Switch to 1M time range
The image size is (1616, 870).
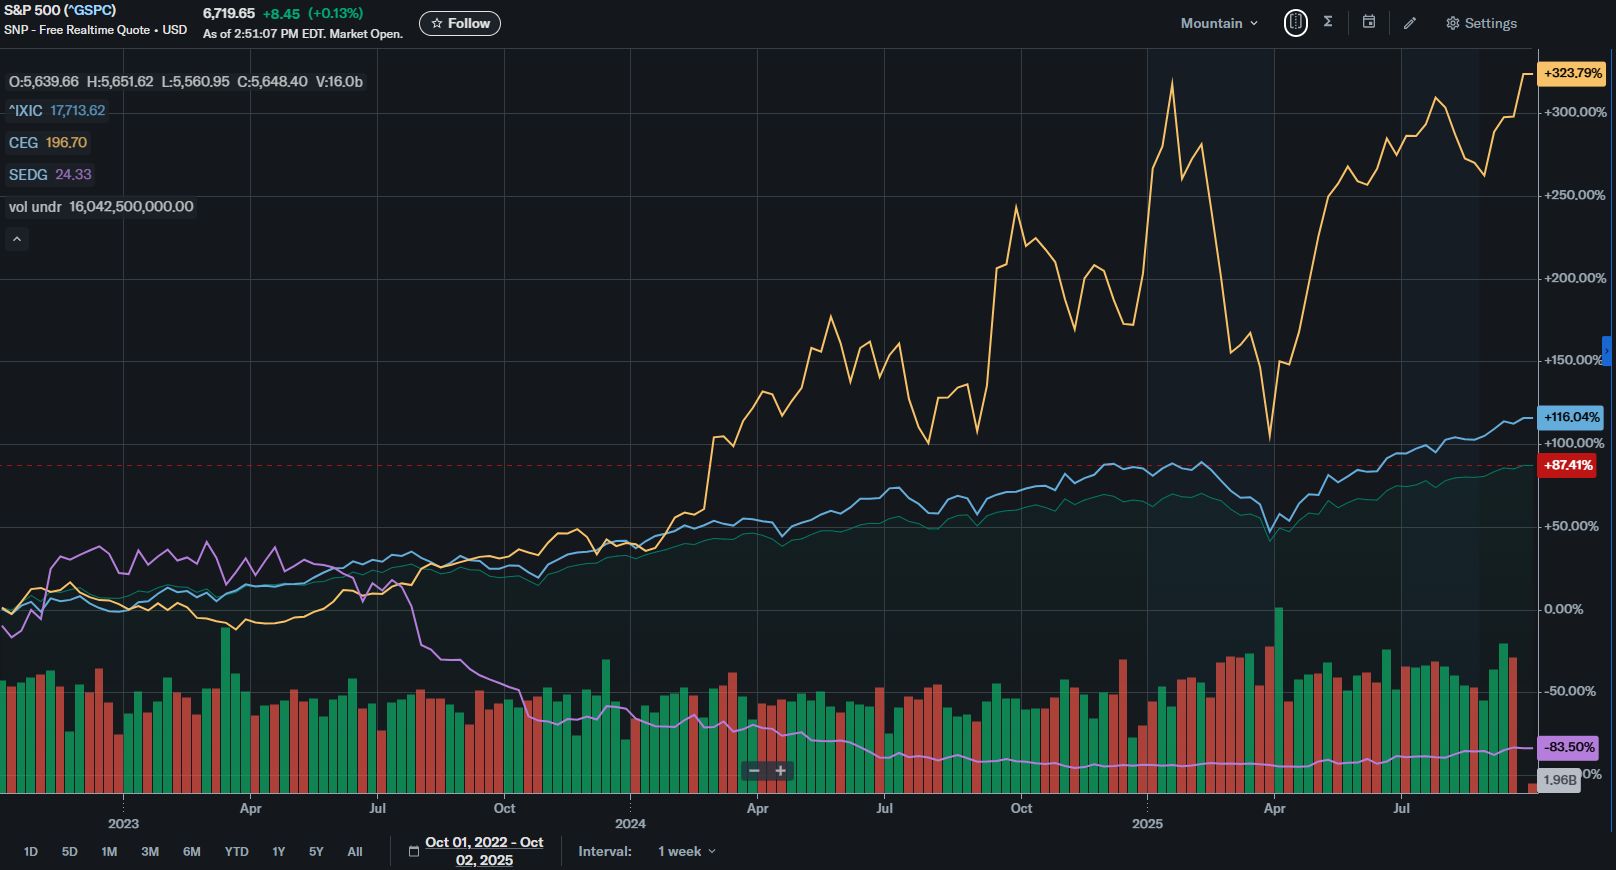point(109,851)
